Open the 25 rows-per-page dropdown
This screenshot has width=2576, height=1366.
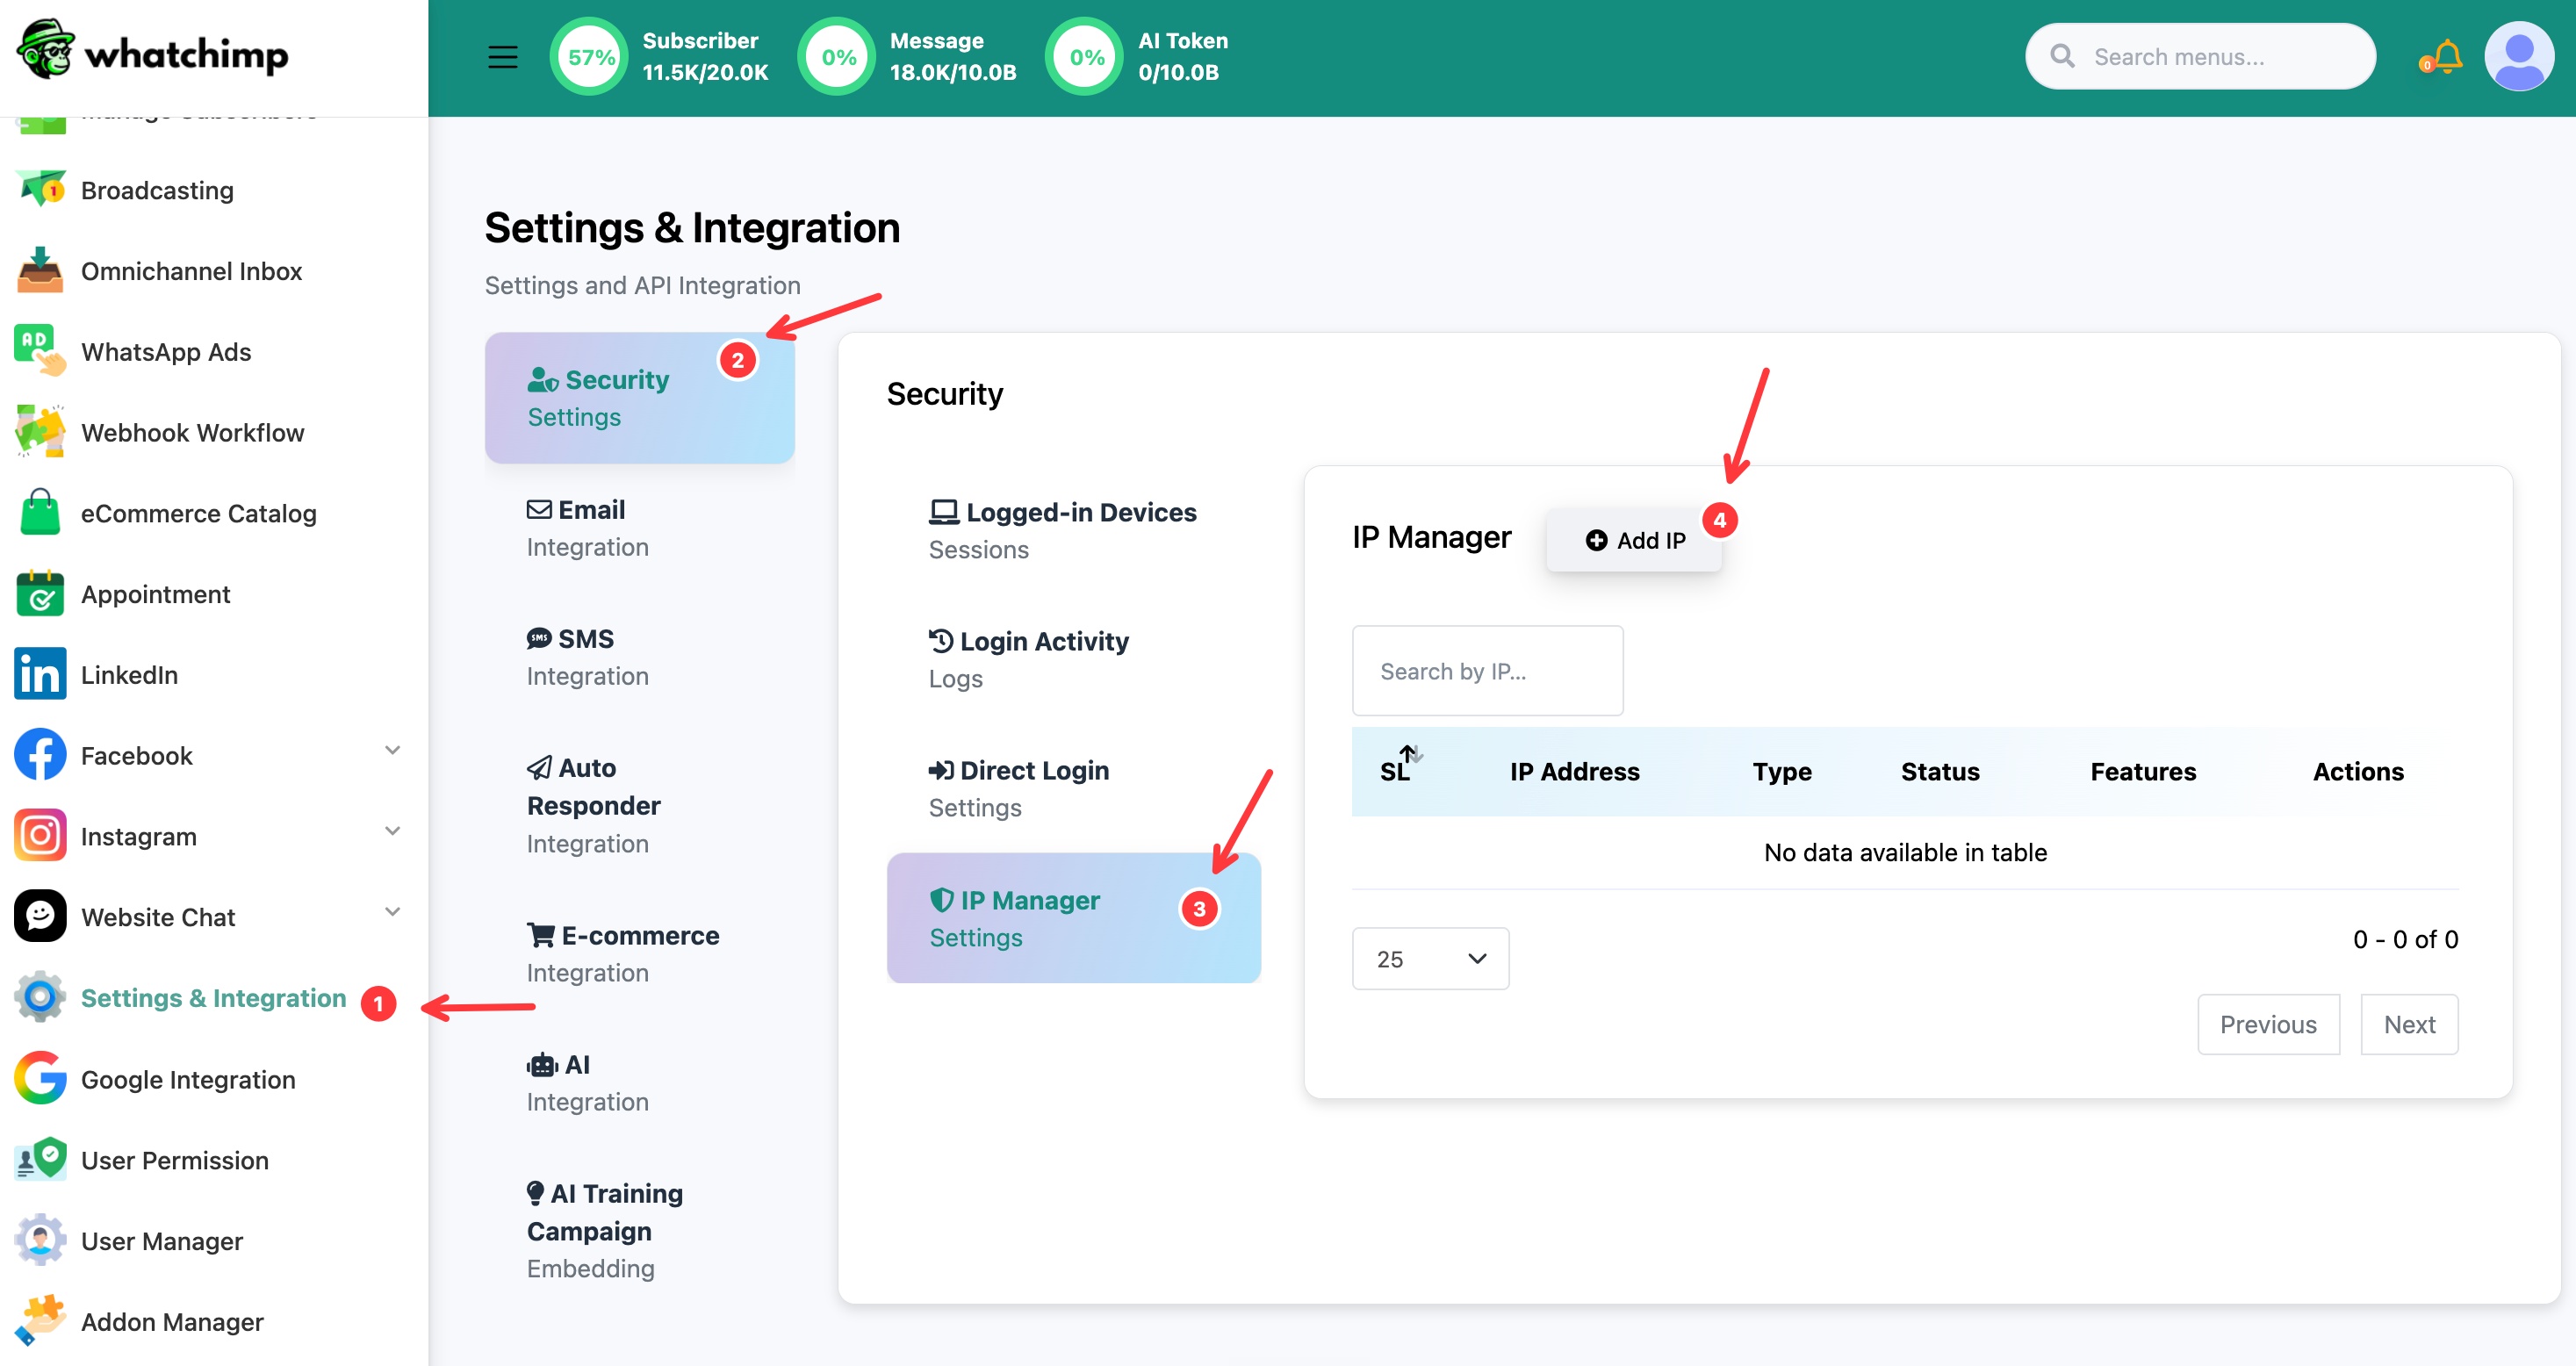tap(1430, 959)
